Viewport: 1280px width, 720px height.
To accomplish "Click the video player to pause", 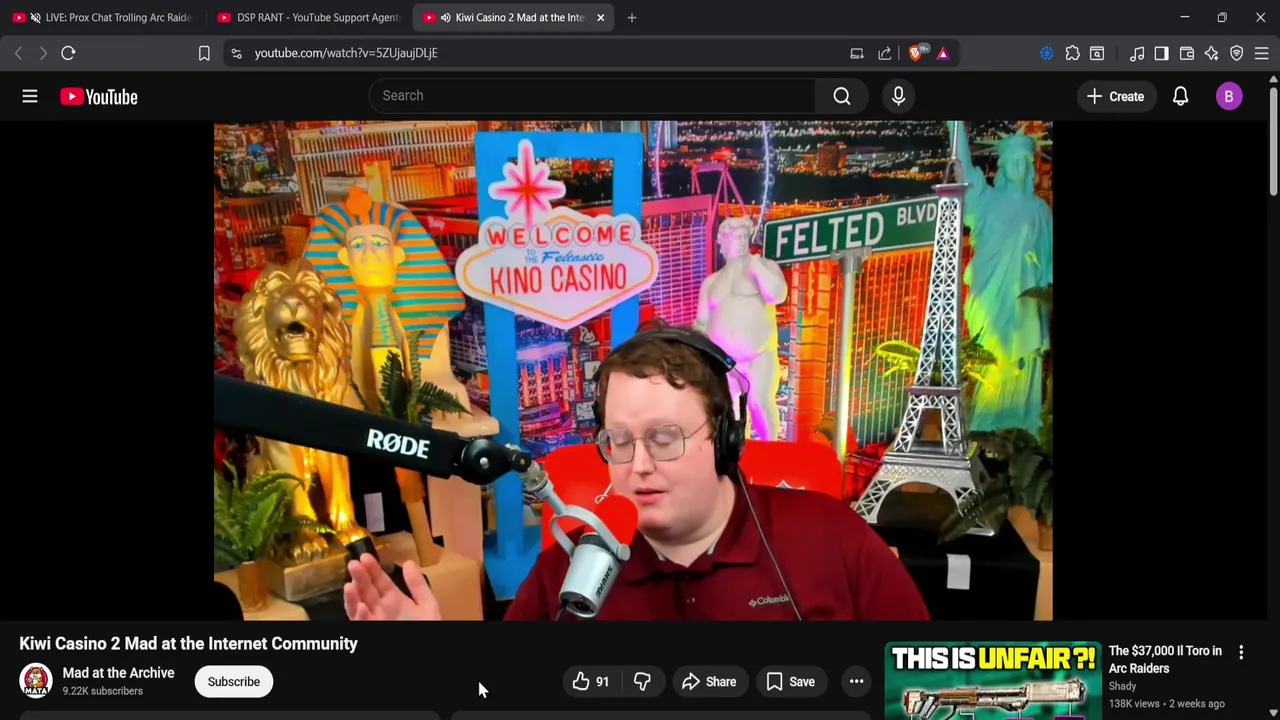I will click(x=633, y=371).
